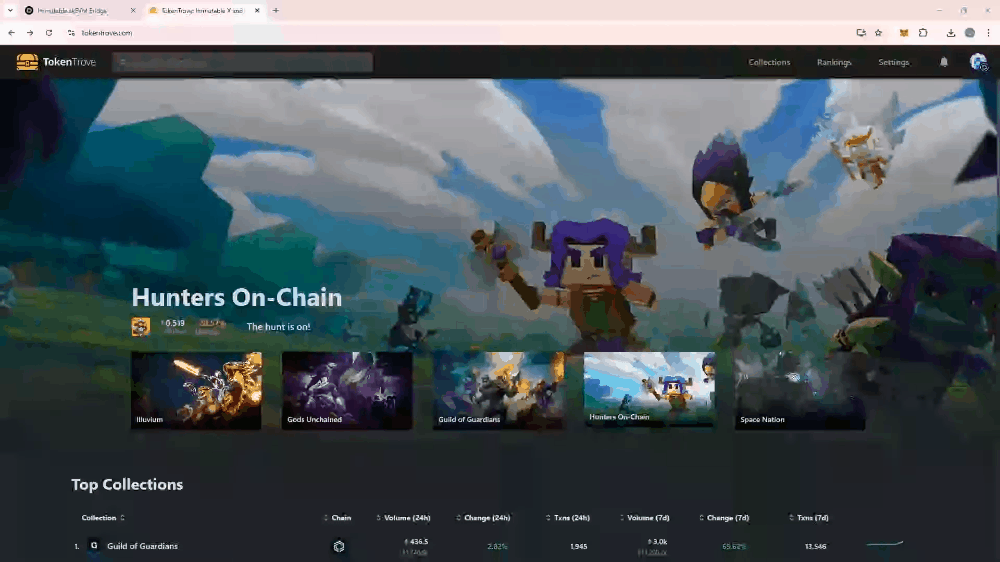Open a new browser tab
The height and width of the screenshot is (562, 1000).
pos(276,10)
